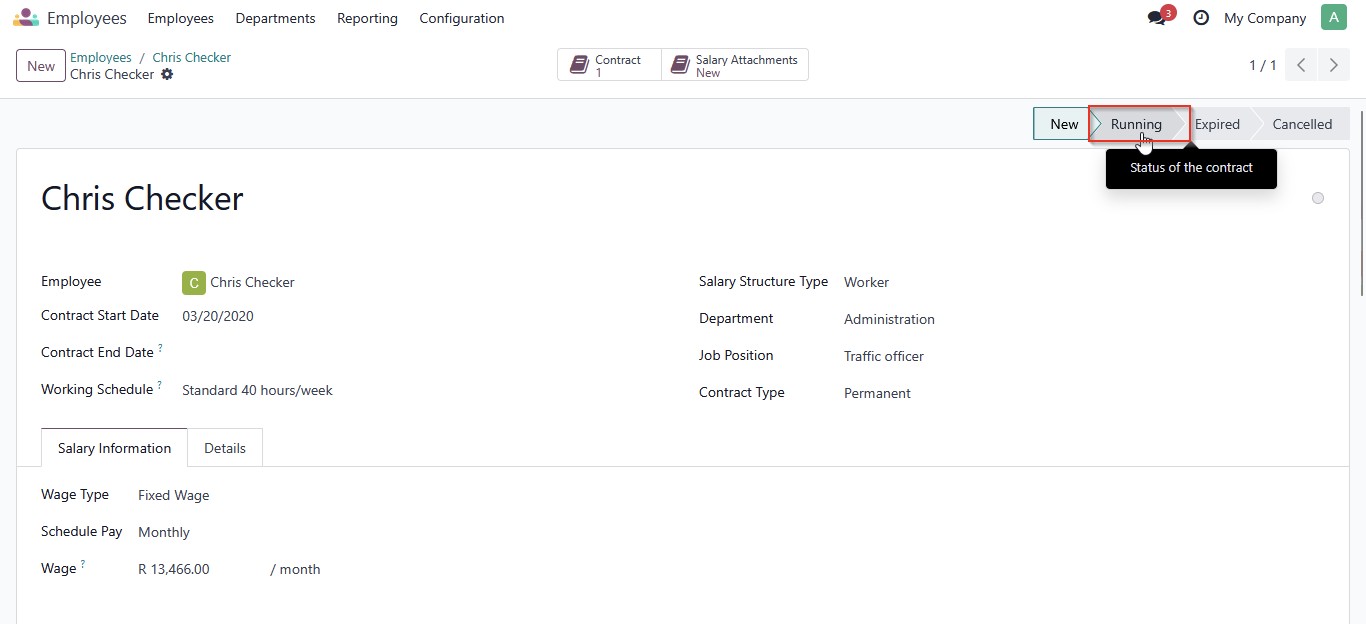Open the Contract 1 smart button
The height and width of the screenshot is (624, 1366).
[x=609, y=65]
